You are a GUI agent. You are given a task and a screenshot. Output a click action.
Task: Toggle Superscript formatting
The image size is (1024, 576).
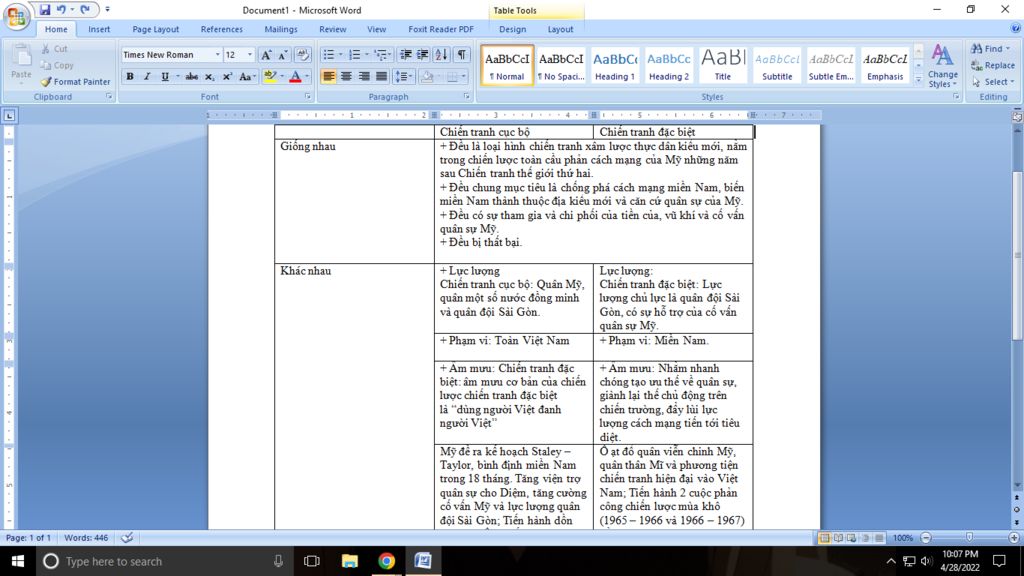pyautogui.click(x=227, y=76)
